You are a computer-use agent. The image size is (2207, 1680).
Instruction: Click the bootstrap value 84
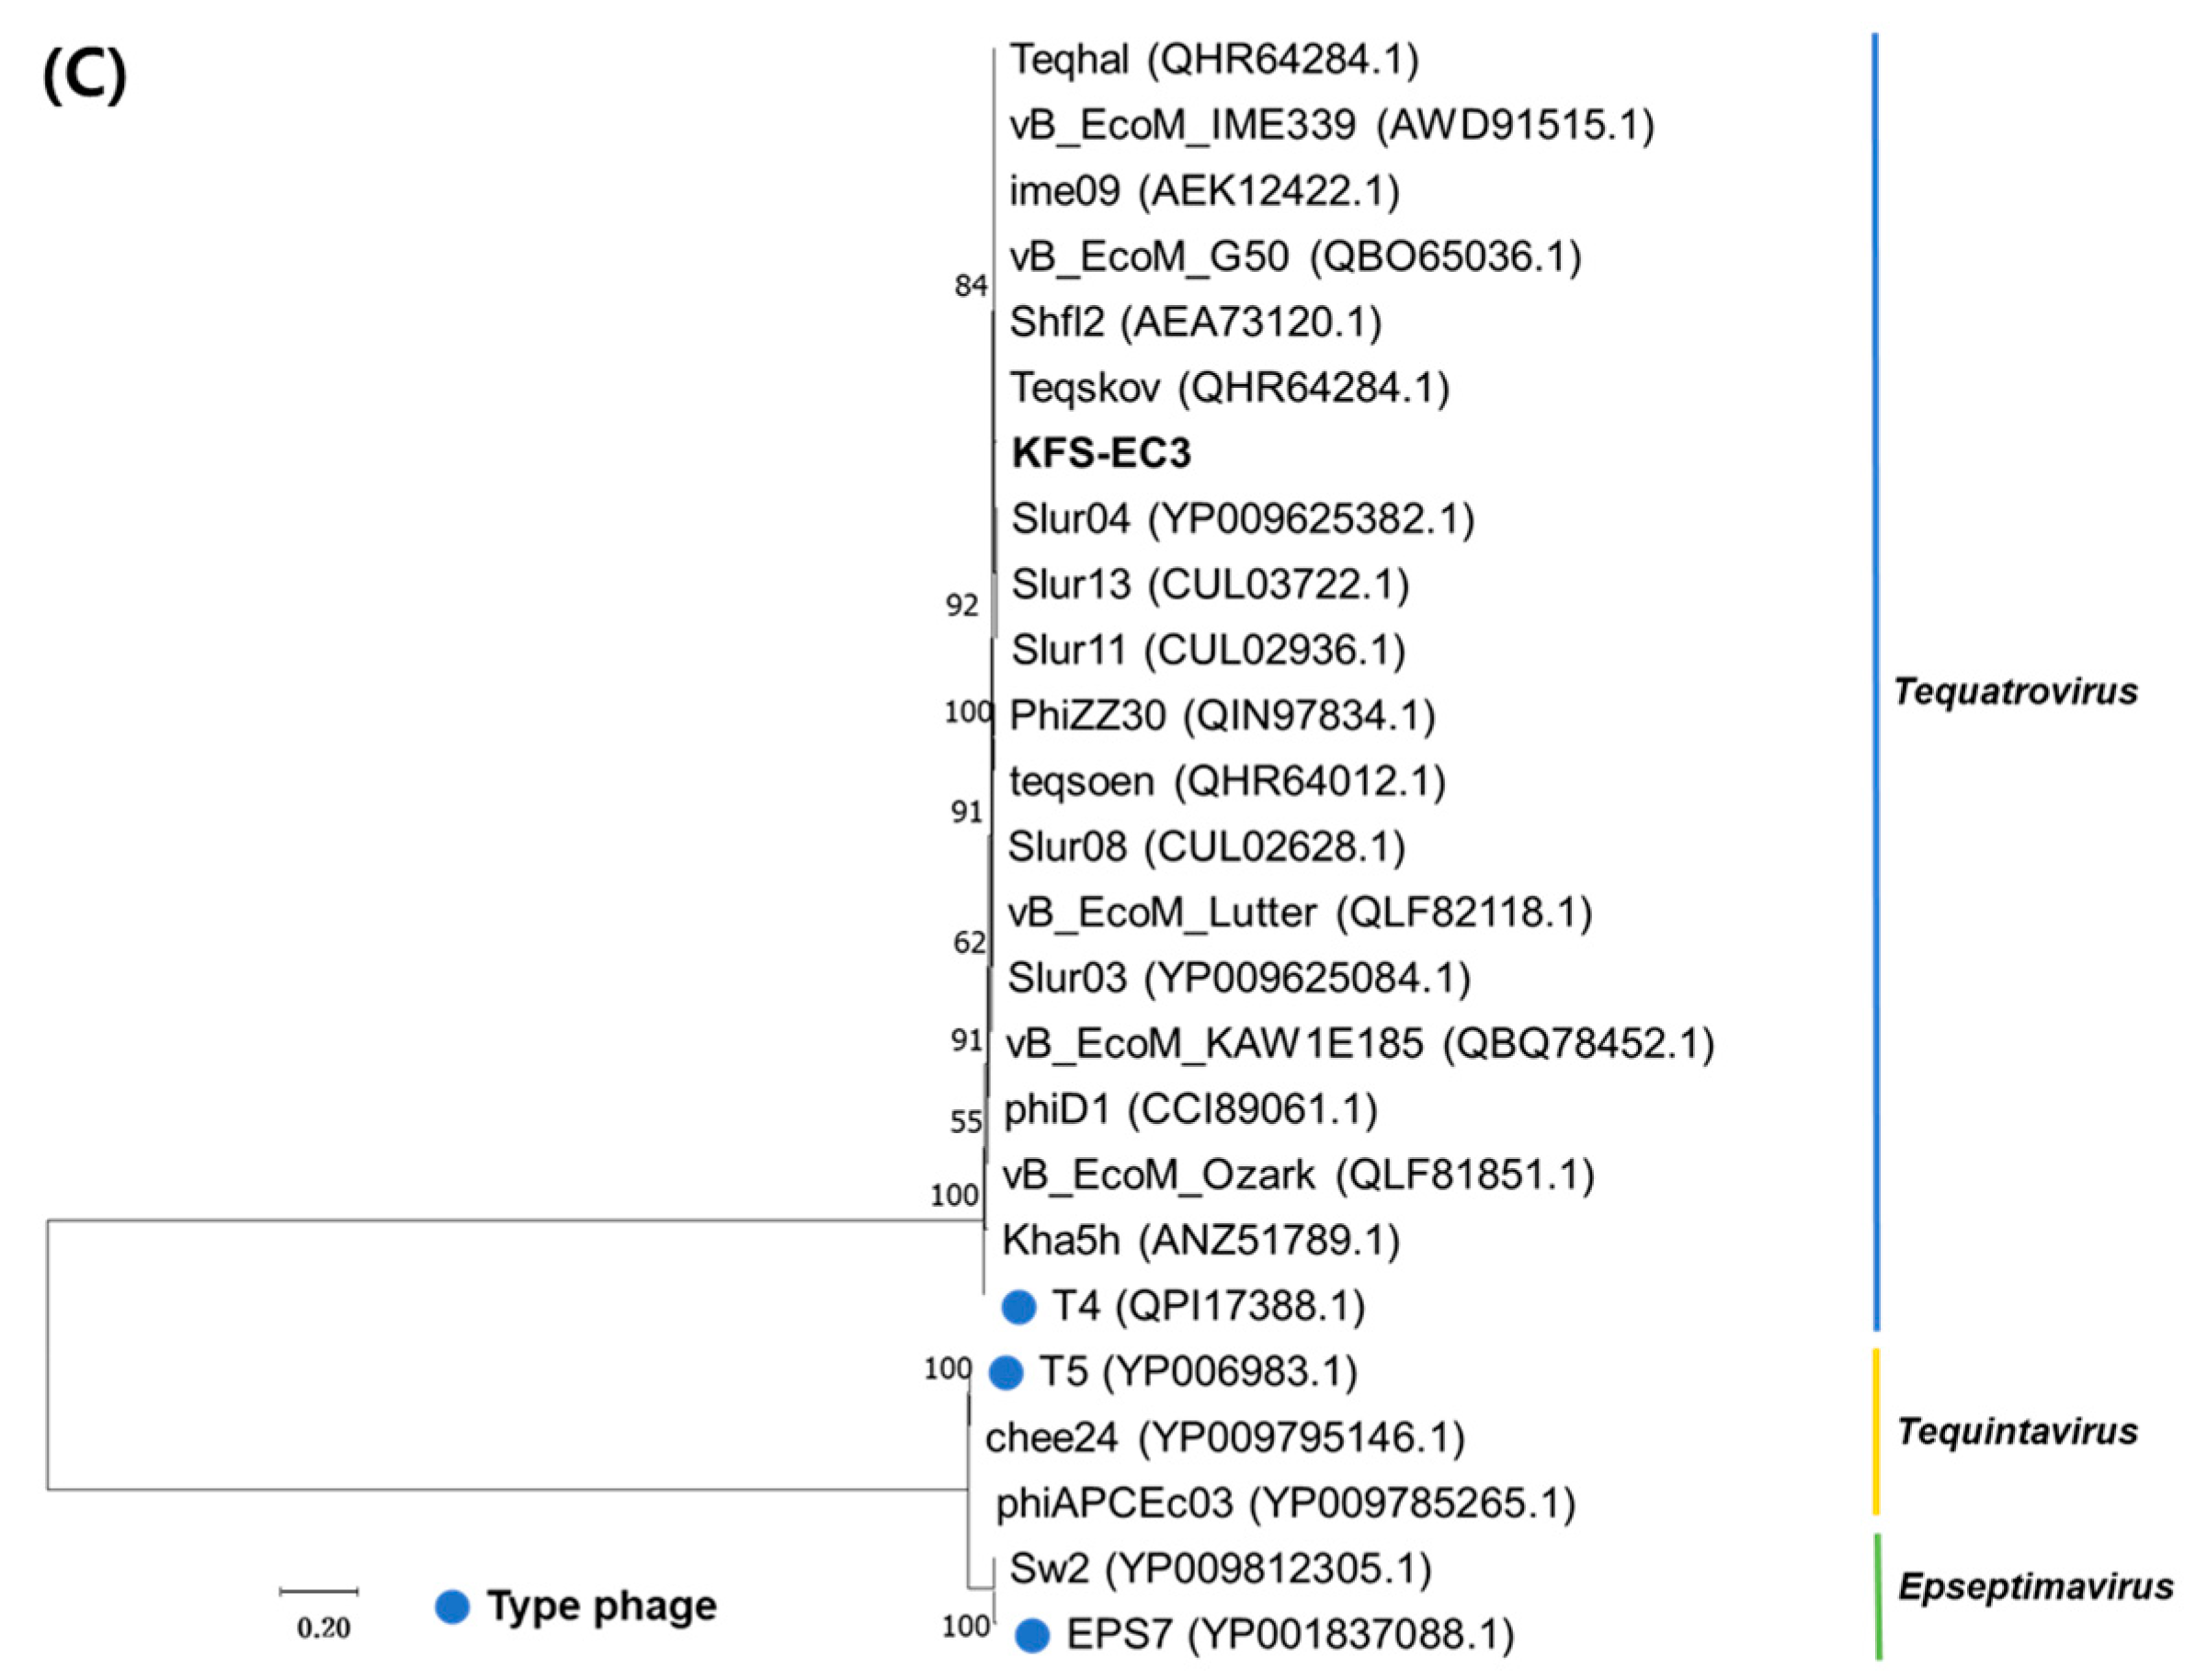(x=970, y=286)
